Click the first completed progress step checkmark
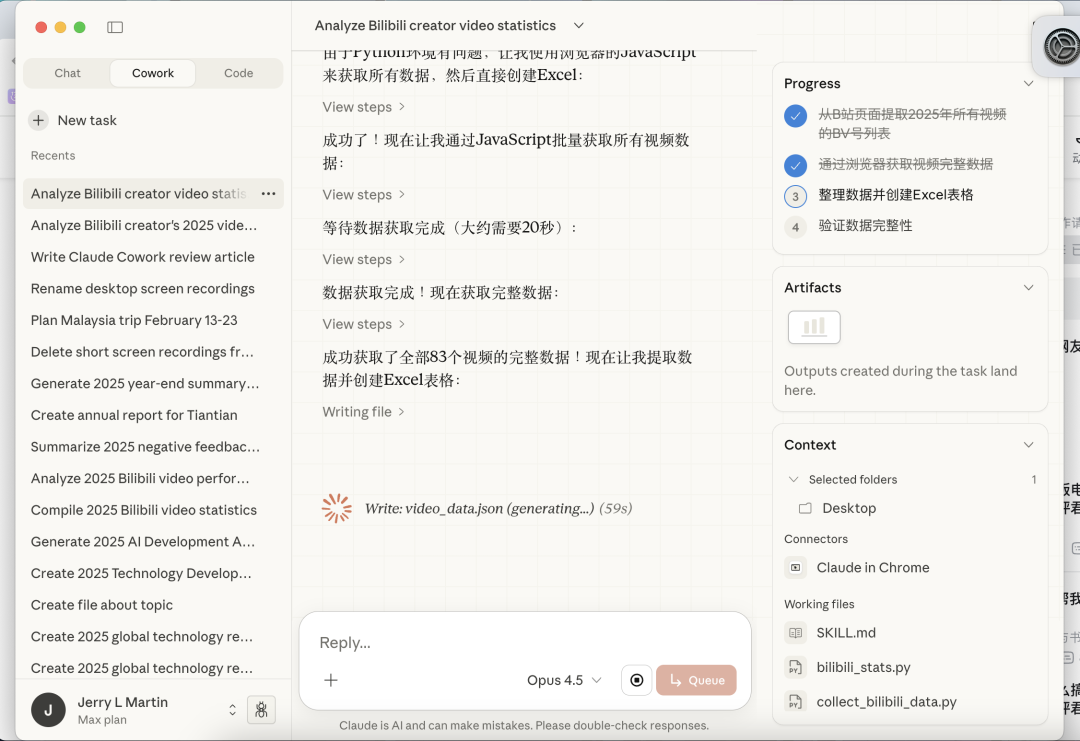Screen dimensions: 1080x741 795,116
